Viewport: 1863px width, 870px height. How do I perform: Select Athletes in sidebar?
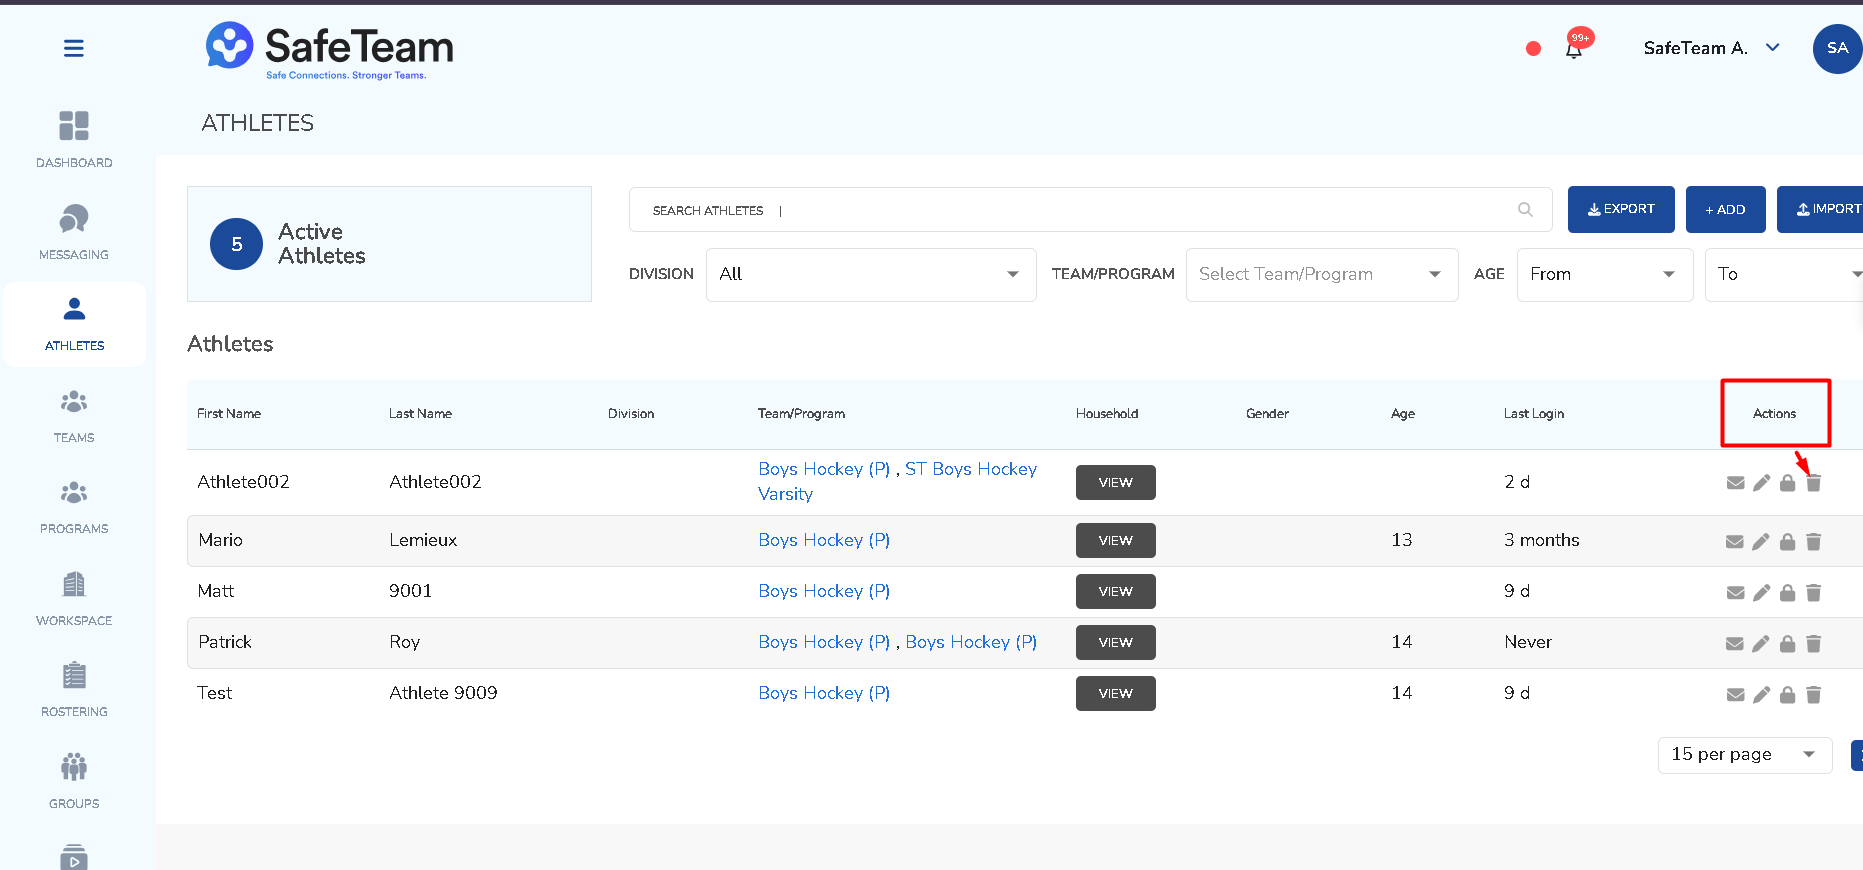74,324
